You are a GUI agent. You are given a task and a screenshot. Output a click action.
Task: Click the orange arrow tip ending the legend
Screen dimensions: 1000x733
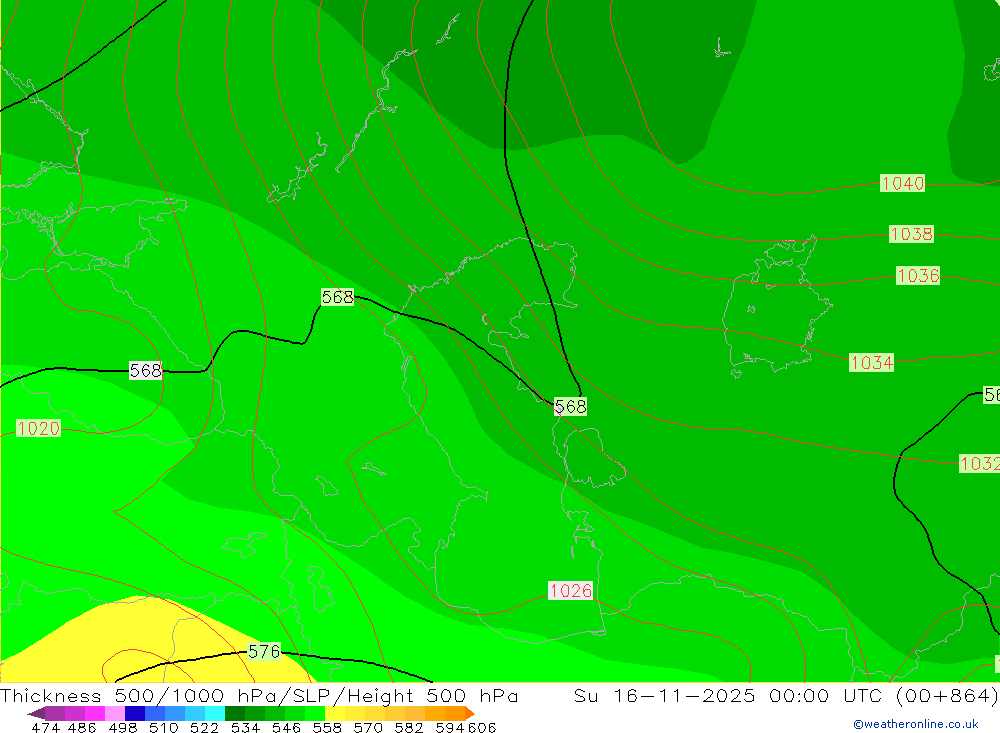coord(470,713)
